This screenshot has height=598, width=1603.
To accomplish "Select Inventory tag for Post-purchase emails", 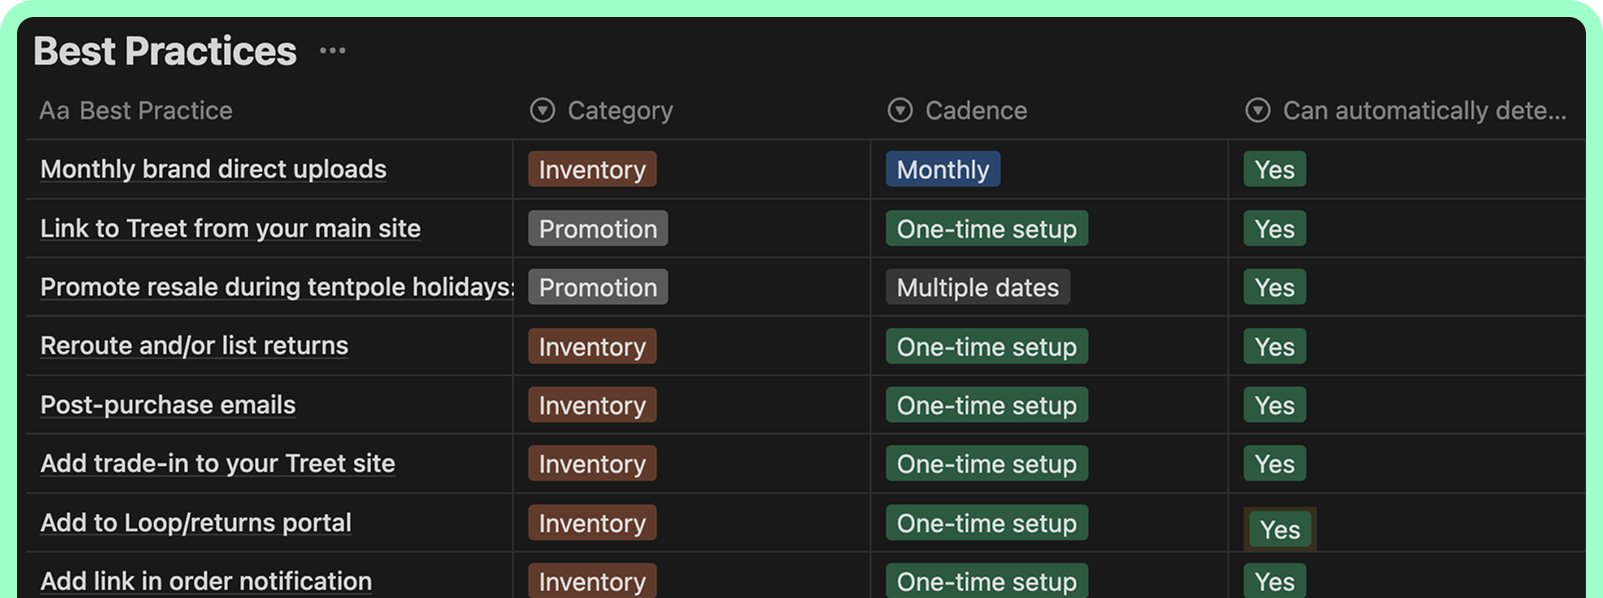I will pos(592,405).
